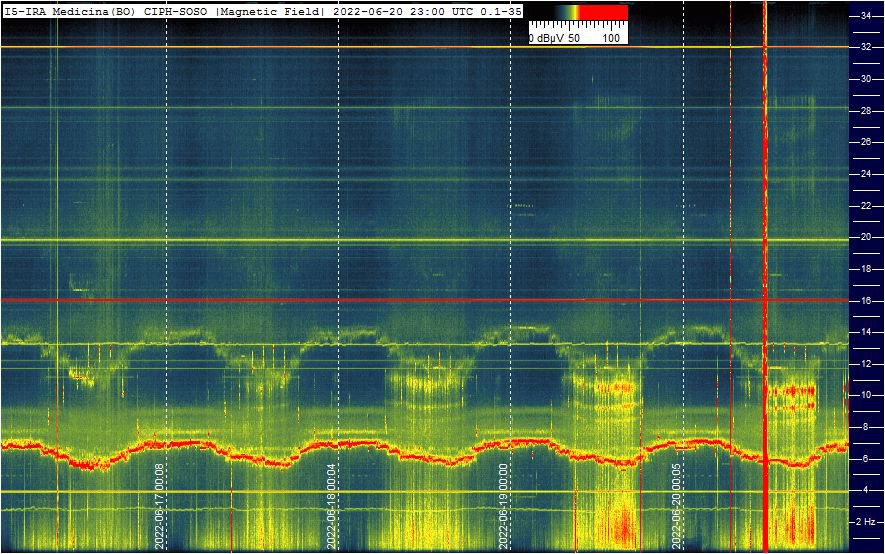This screenshot has height=554, width=885.
Task: Click the 28 frequency axis tick label
Action: 866,110
